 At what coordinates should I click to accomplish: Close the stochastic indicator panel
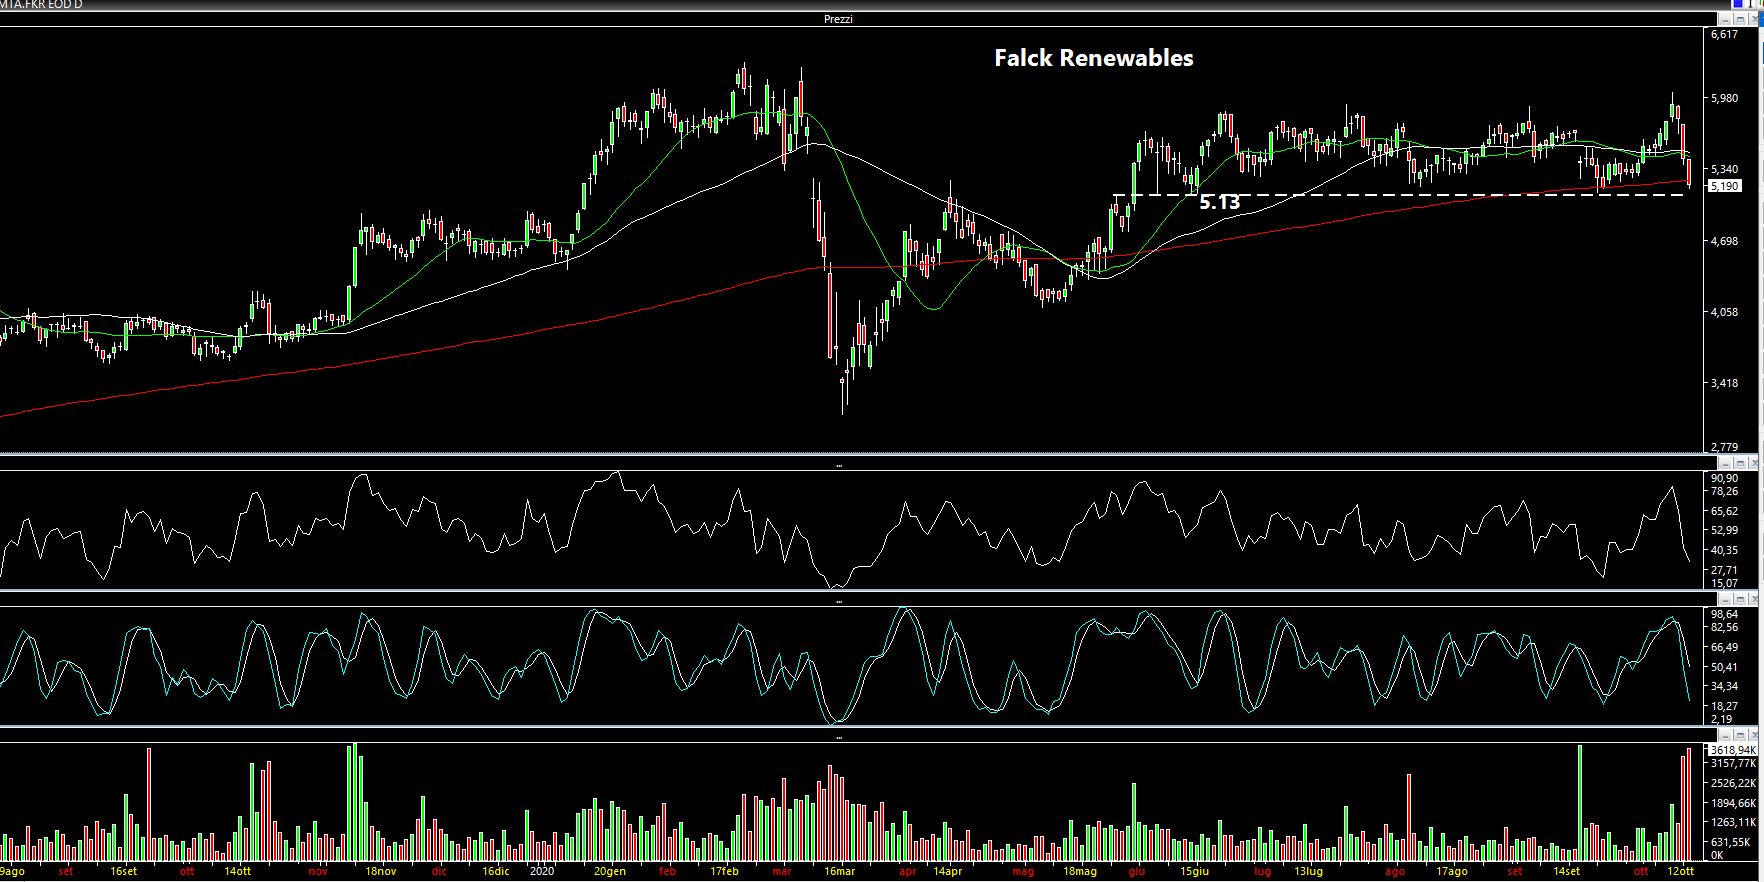coord(1753,600)
